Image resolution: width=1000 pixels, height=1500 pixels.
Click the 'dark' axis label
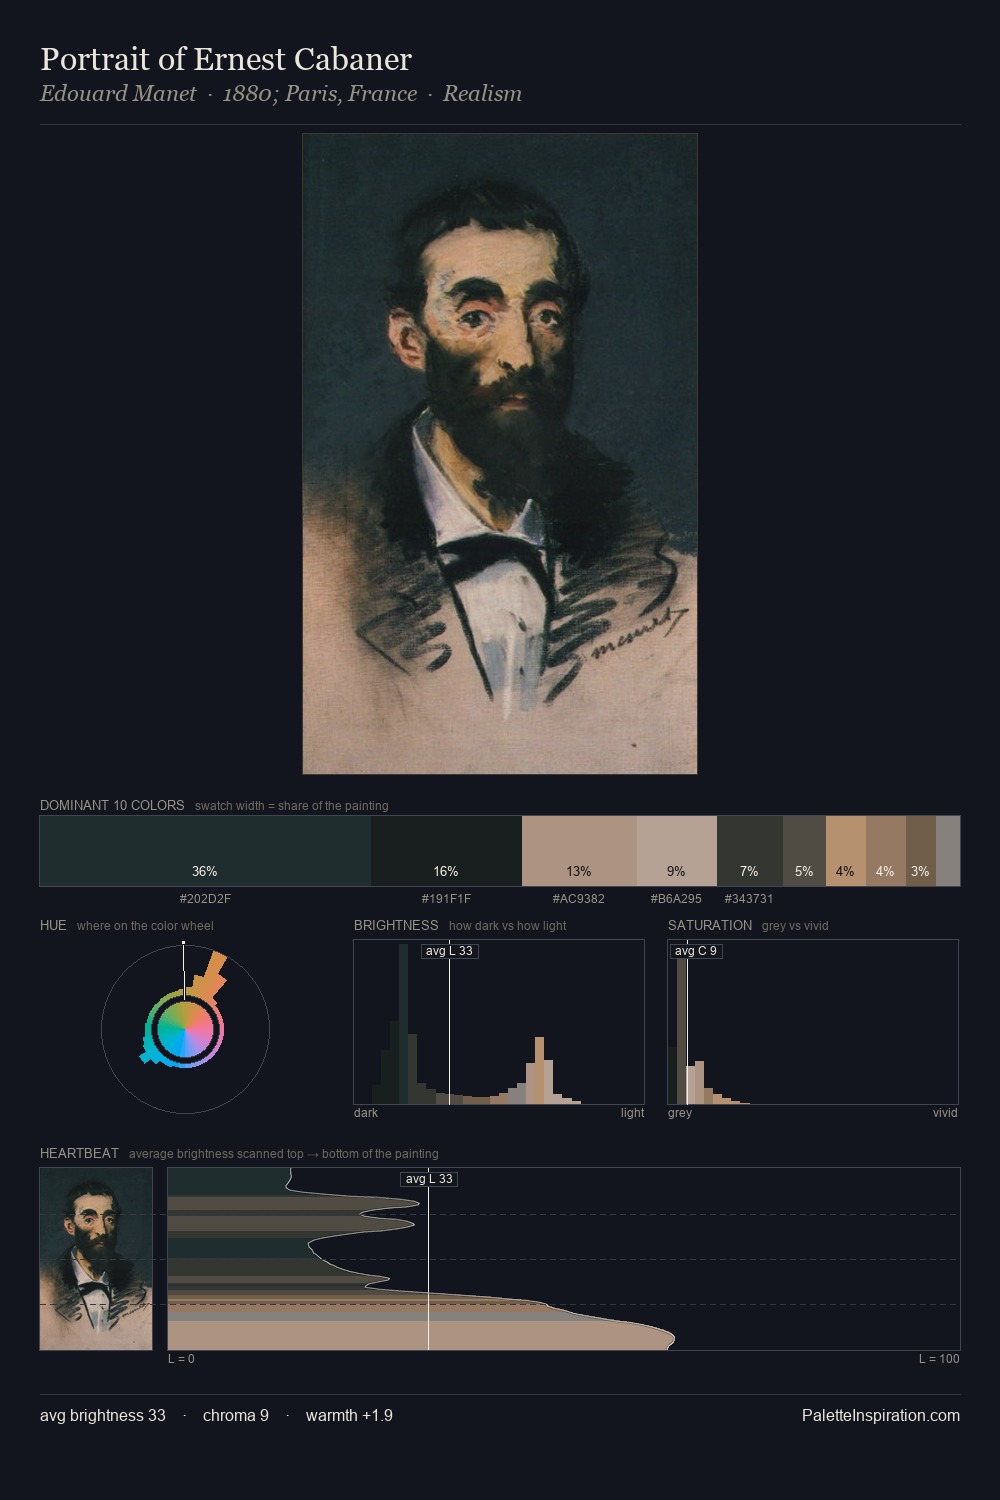(x=366, y=1113)
